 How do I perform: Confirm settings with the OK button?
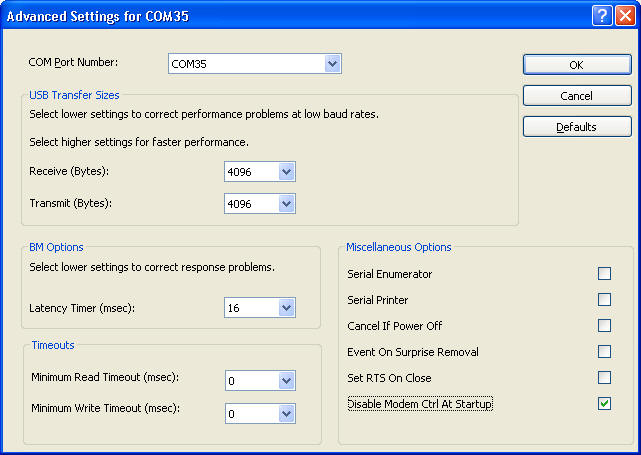click(577, 65)
